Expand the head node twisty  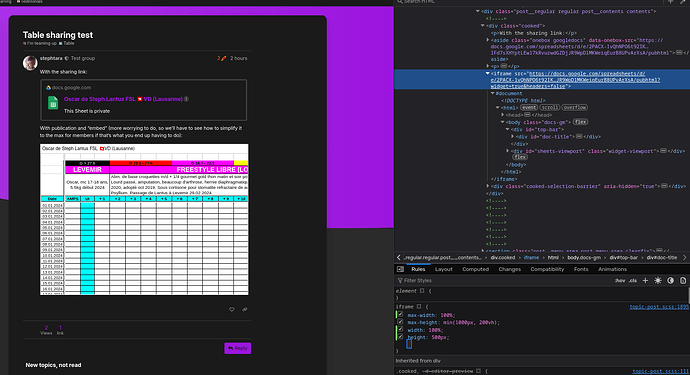point(503,115)
